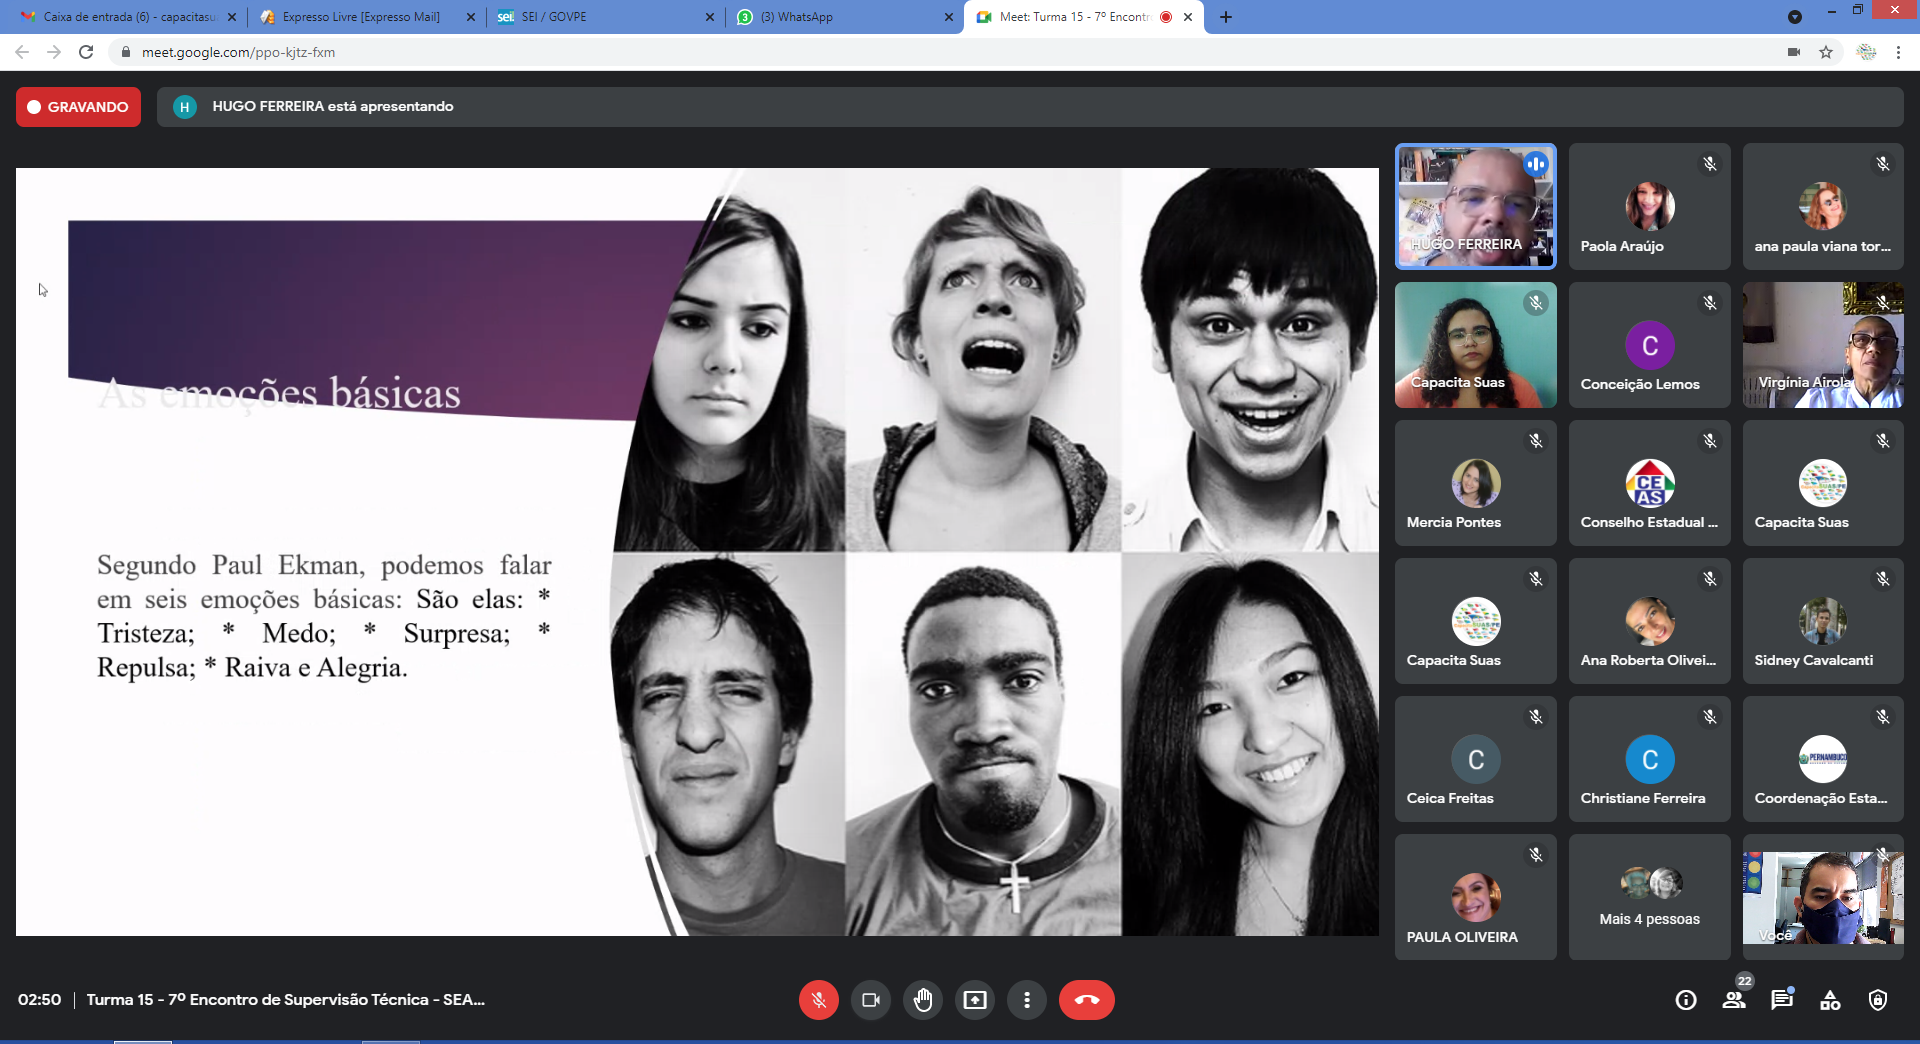The width and height of the screenshot is (1920, 1044).
Task: Bookmark this page with the star icon
Action: coord(1826,52)
